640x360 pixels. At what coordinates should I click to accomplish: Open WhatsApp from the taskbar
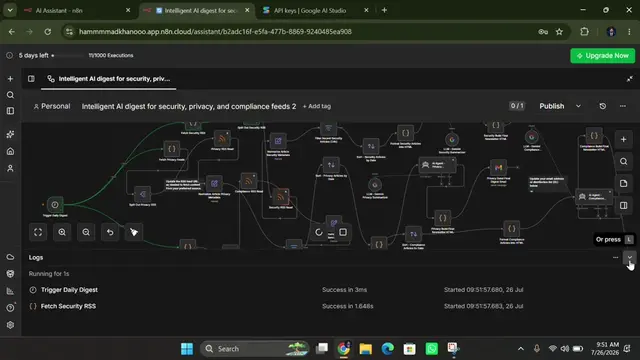pyautogui.click(x=431, y=349)
